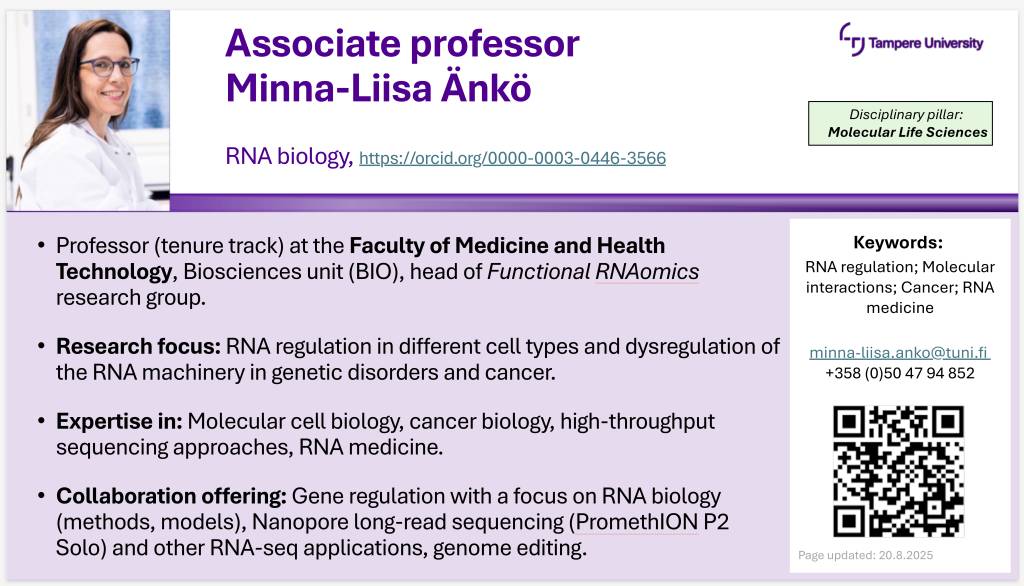Click the purple gradient divider bar

click(x=594, y=203)
